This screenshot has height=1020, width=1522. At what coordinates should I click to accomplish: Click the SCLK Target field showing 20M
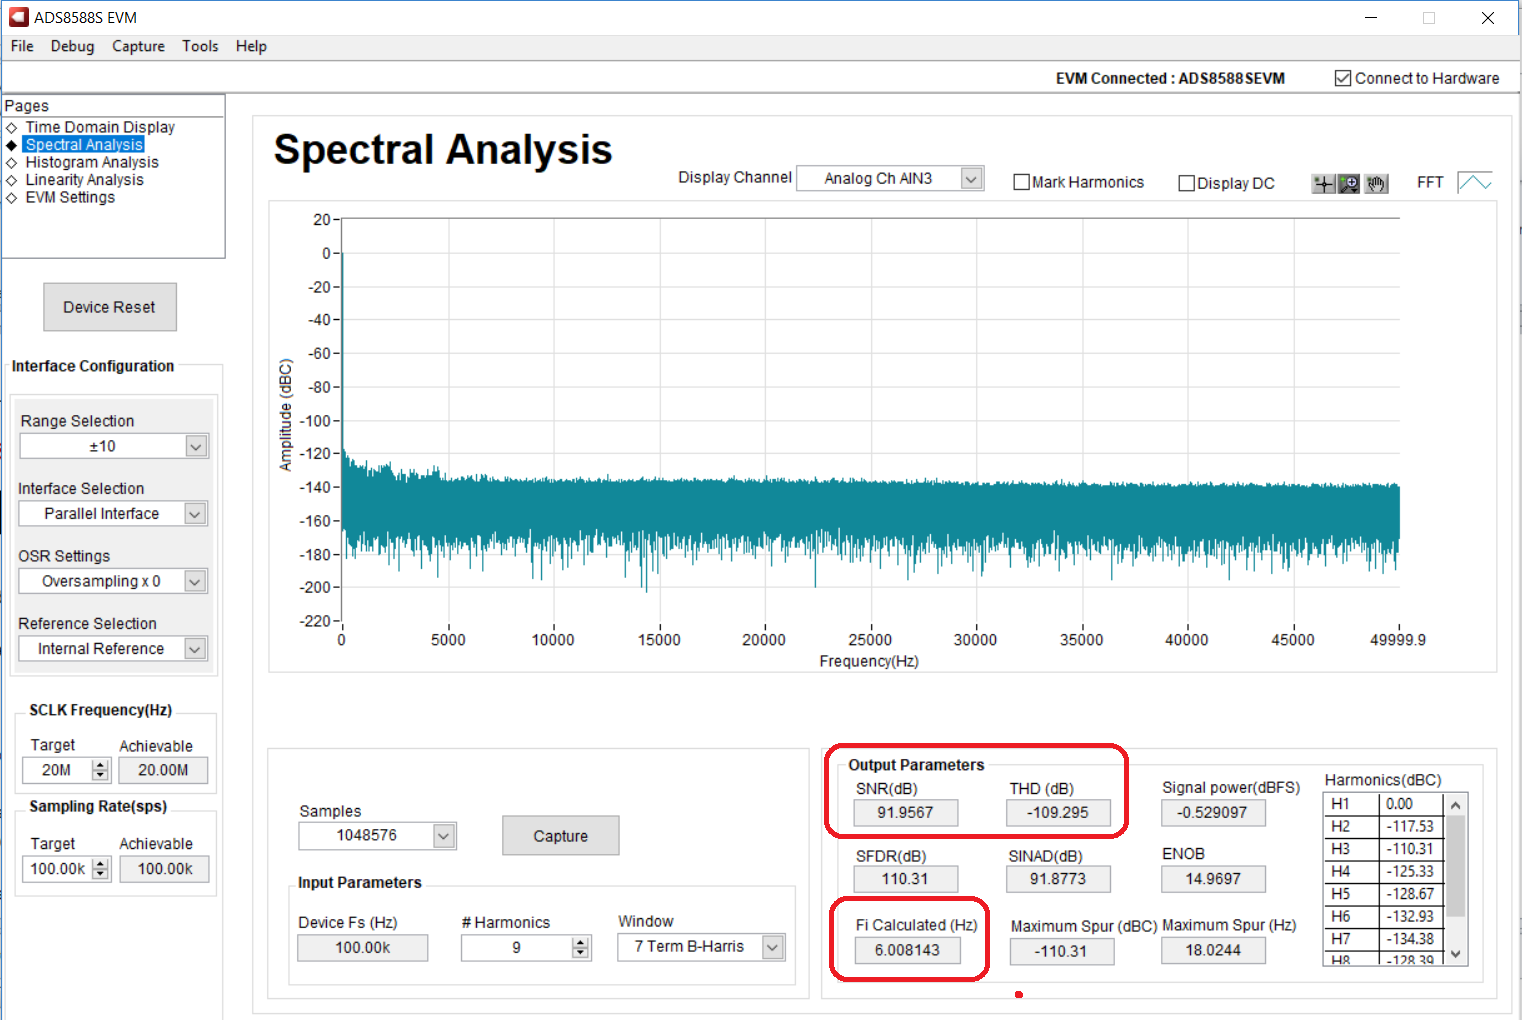click(57, 770)
